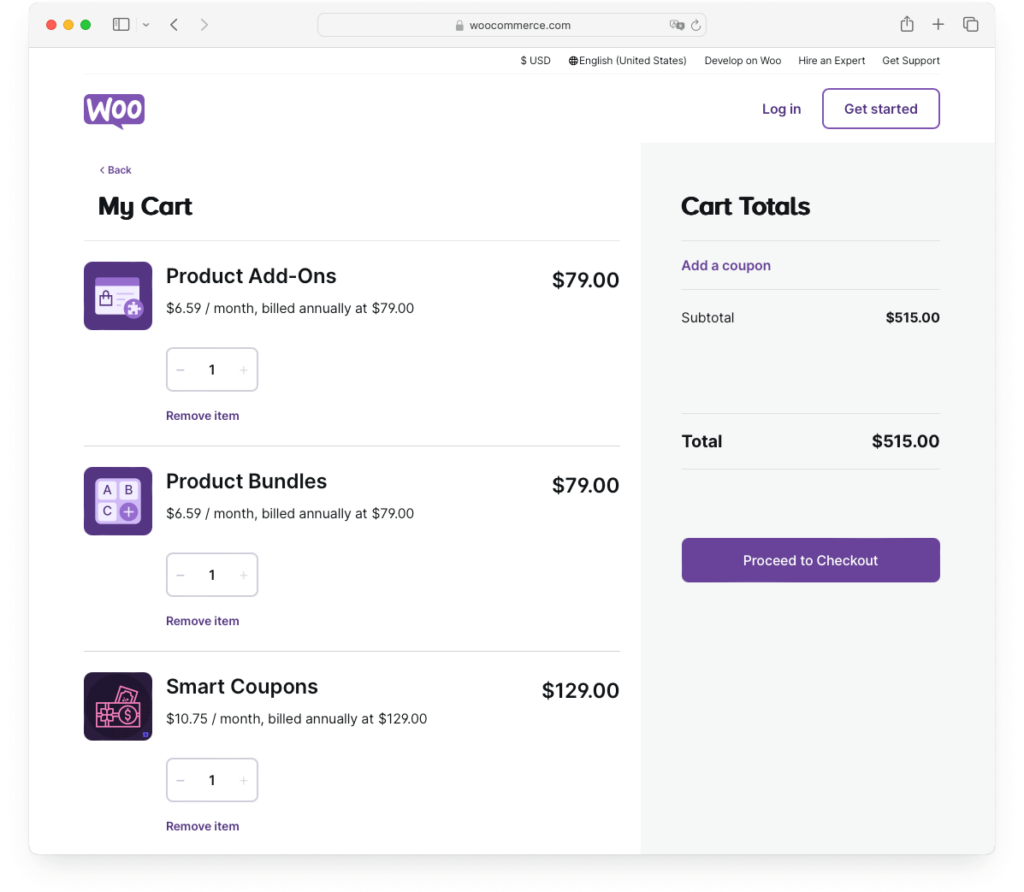Remove the Product Bundles item
The image size is (1024, 892).
click(202, 621)
